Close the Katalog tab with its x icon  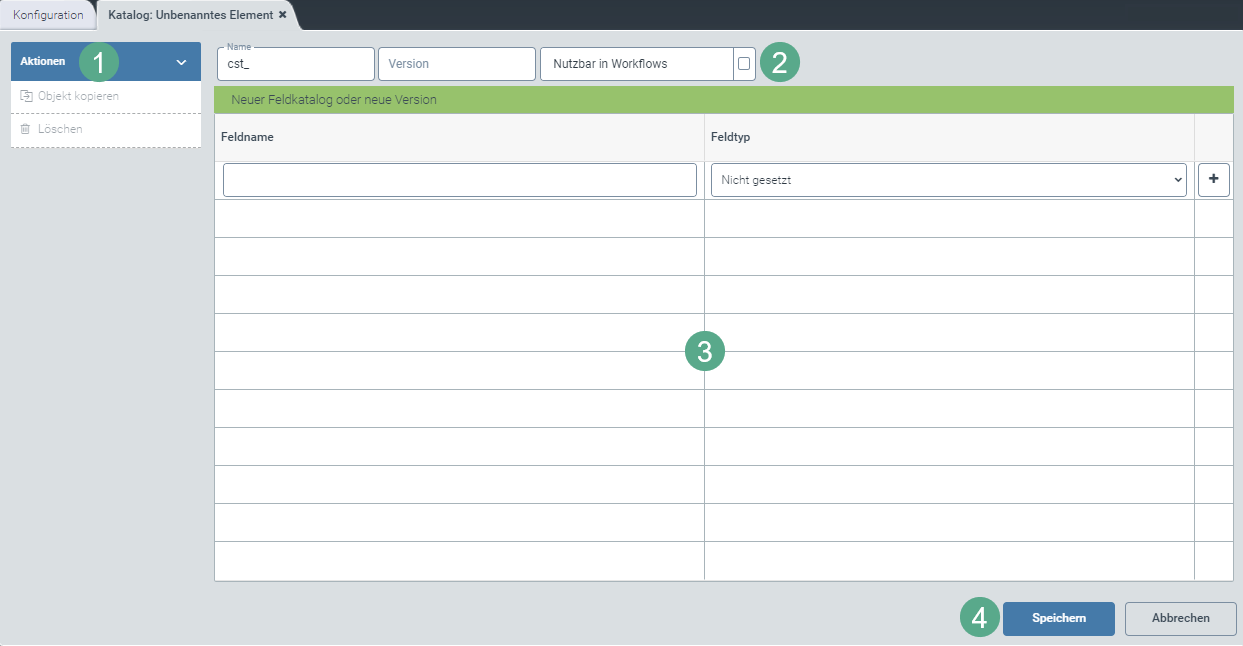(282, 15)
